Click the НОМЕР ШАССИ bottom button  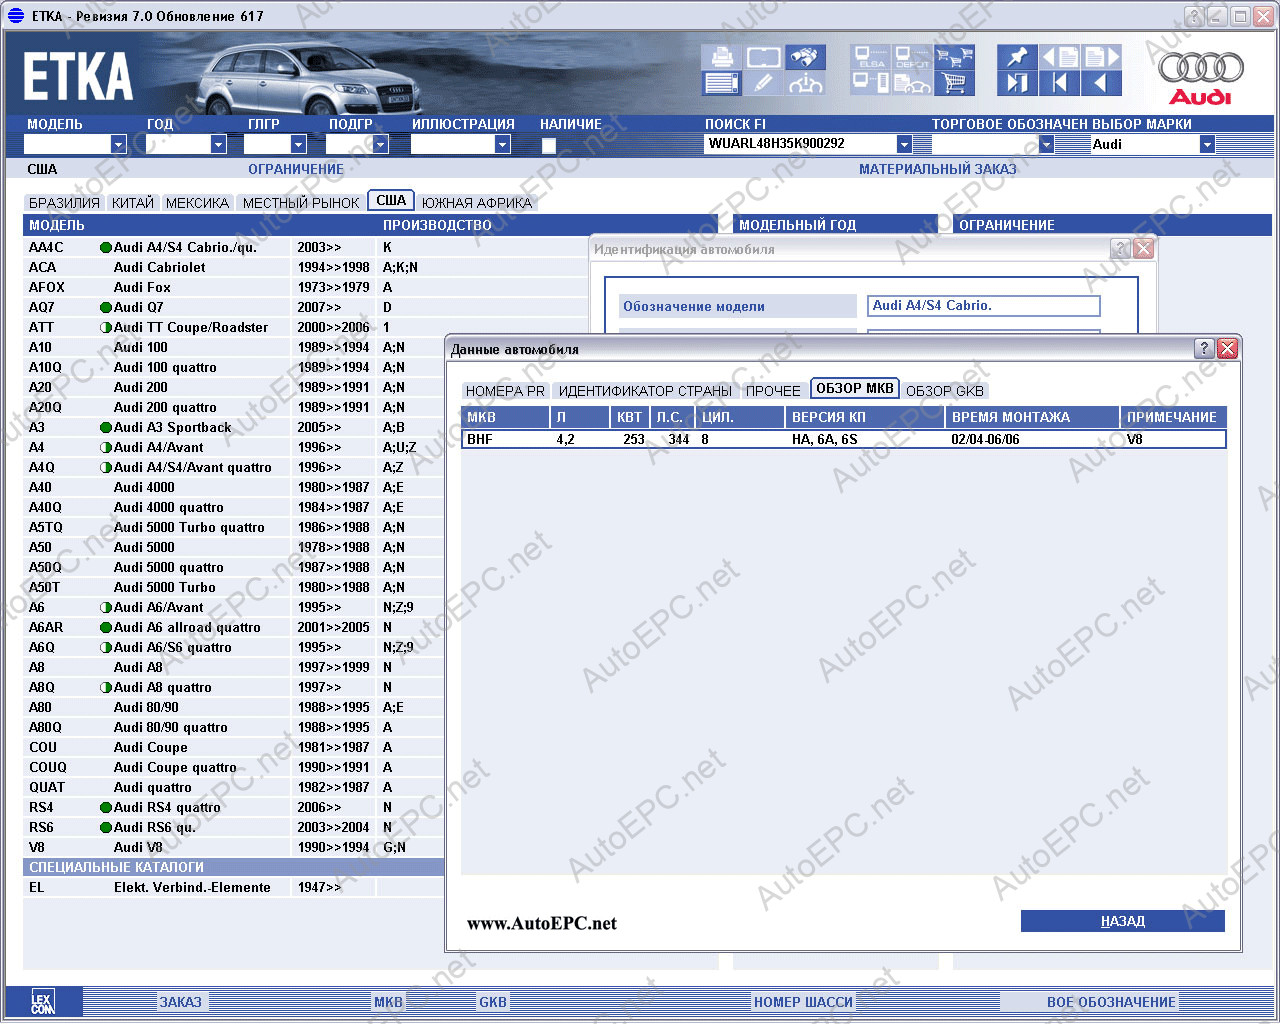(x=803, y=1002)
